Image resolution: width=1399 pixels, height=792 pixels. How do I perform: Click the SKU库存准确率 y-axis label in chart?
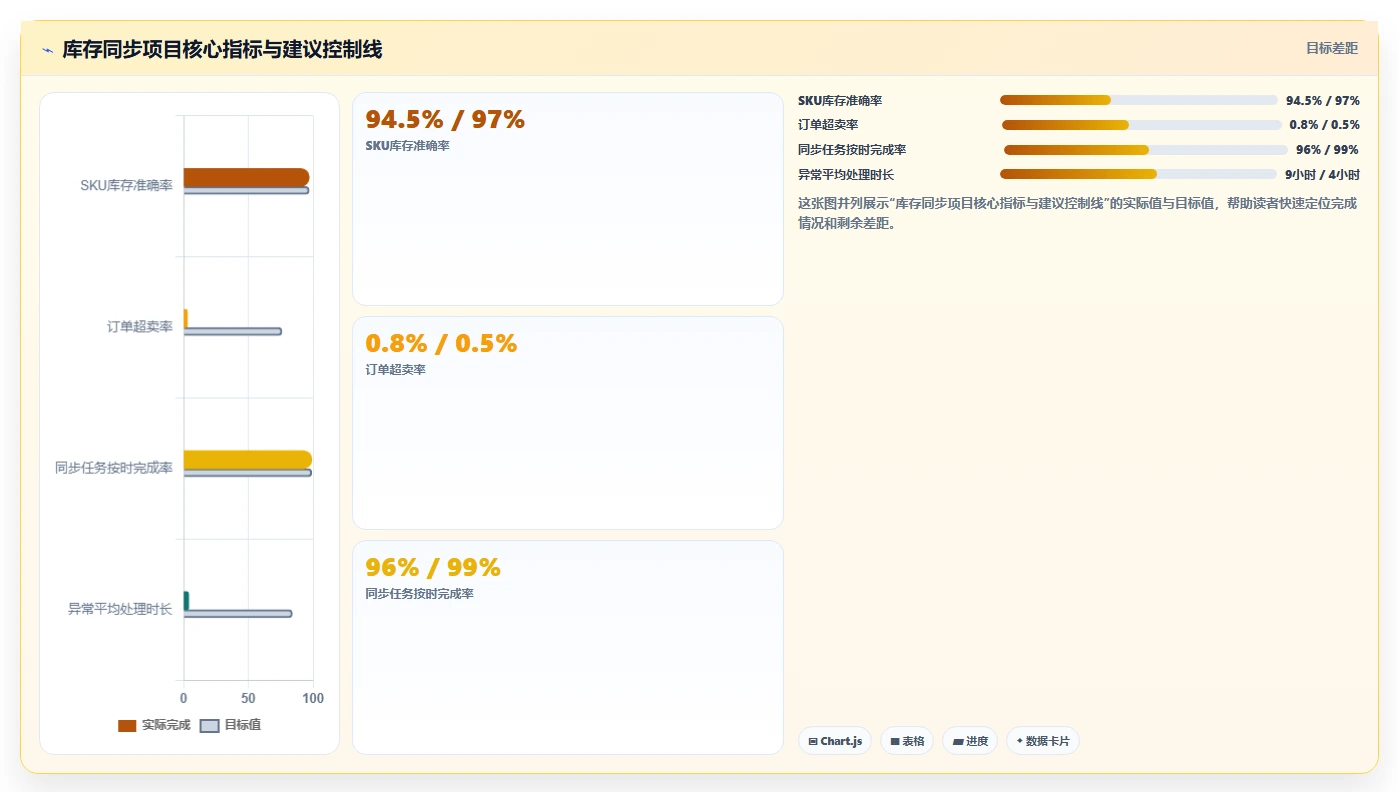tap(127, 185)
